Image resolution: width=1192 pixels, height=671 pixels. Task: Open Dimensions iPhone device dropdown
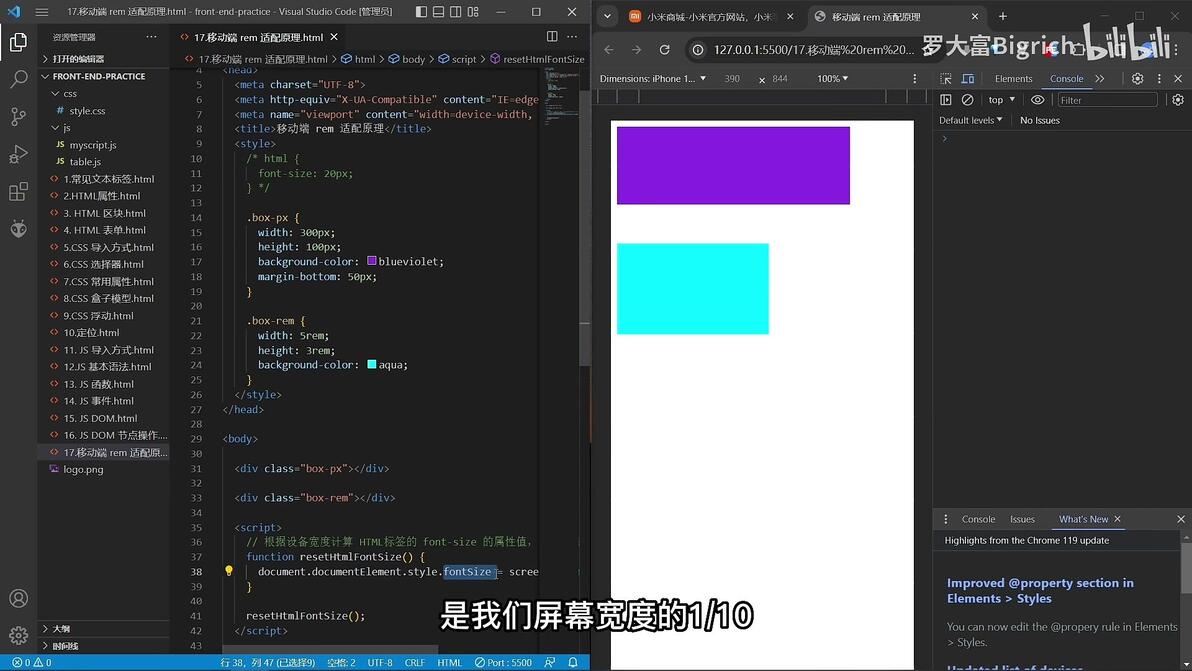[x=653, y=78]
